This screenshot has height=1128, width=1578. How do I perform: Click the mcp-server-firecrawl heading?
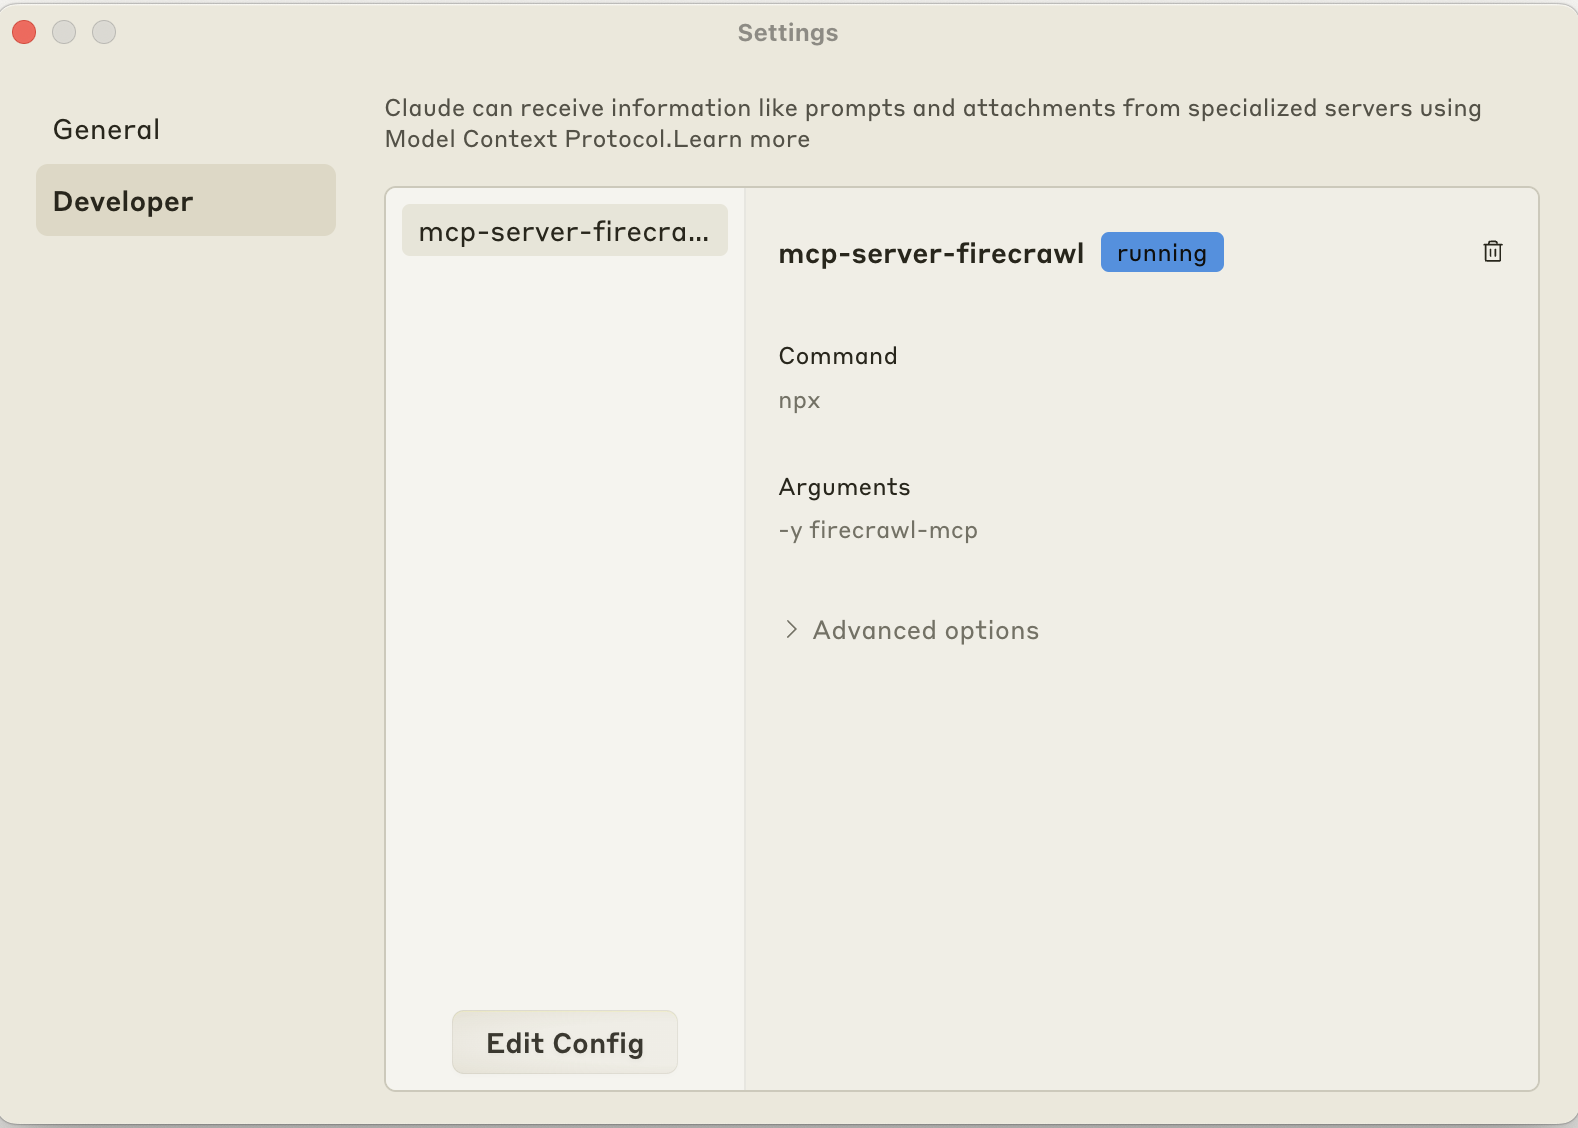931,253
